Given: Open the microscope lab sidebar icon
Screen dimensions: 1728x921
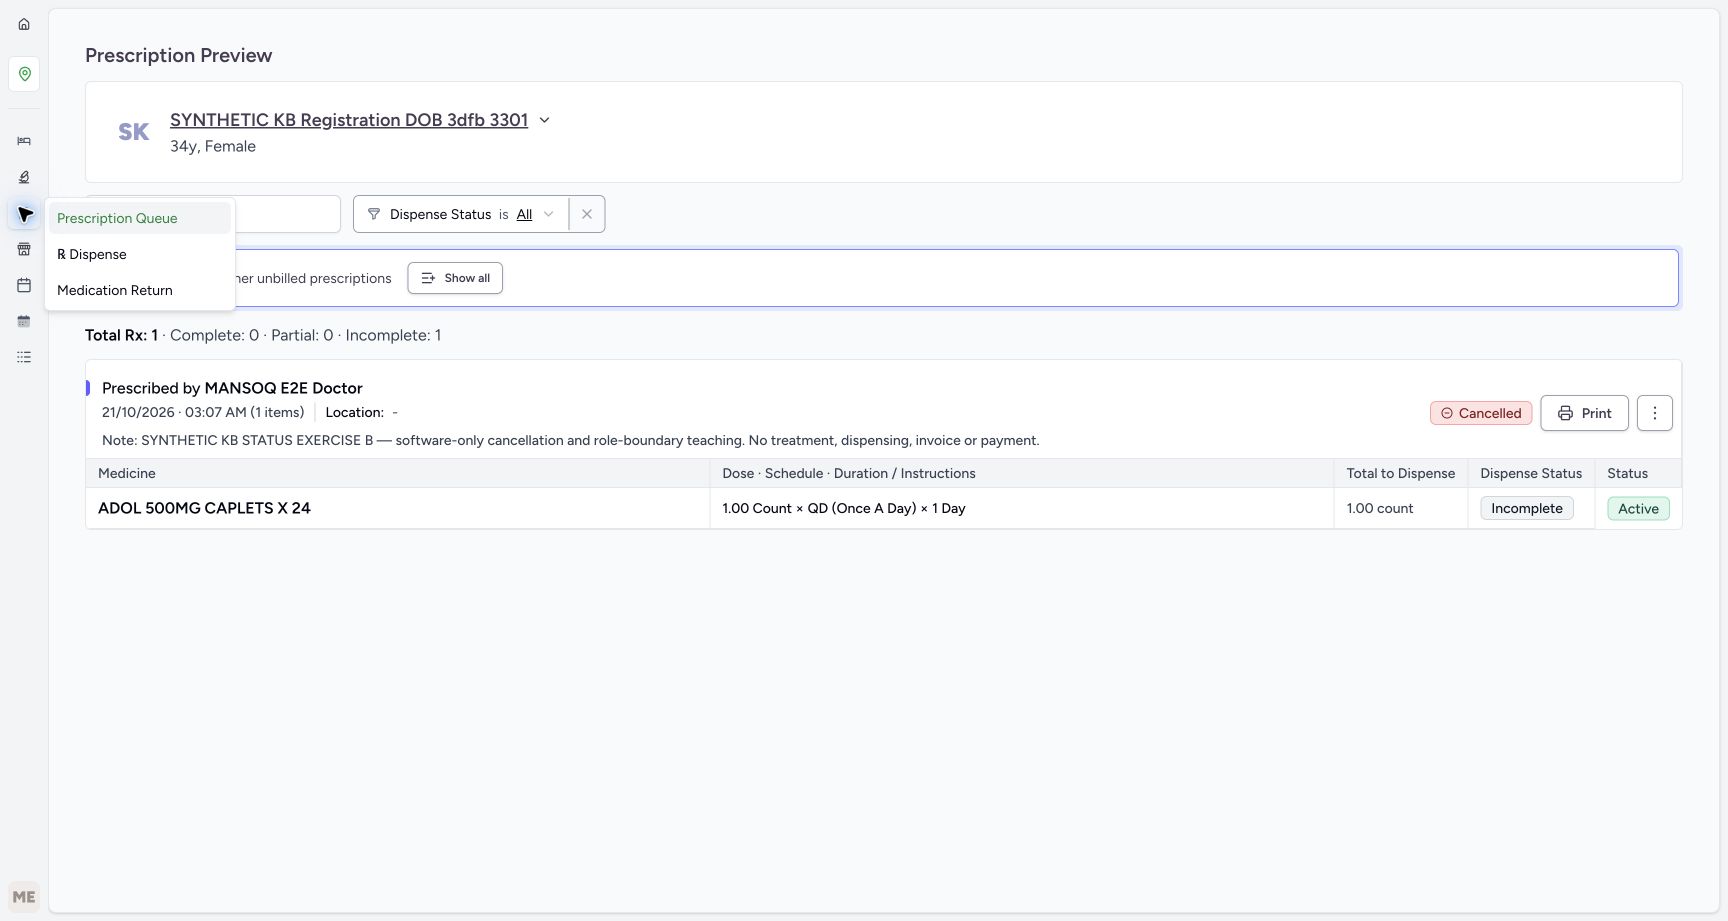Looking at the screenshot, I should coord(24,177).
